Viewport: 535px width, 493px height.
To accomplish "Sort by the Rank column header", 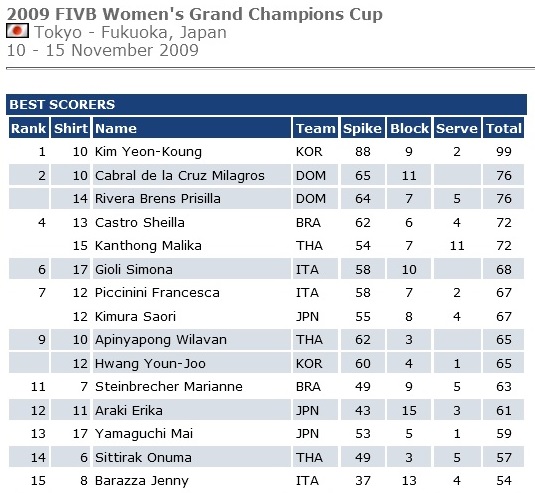I will 29,128.
